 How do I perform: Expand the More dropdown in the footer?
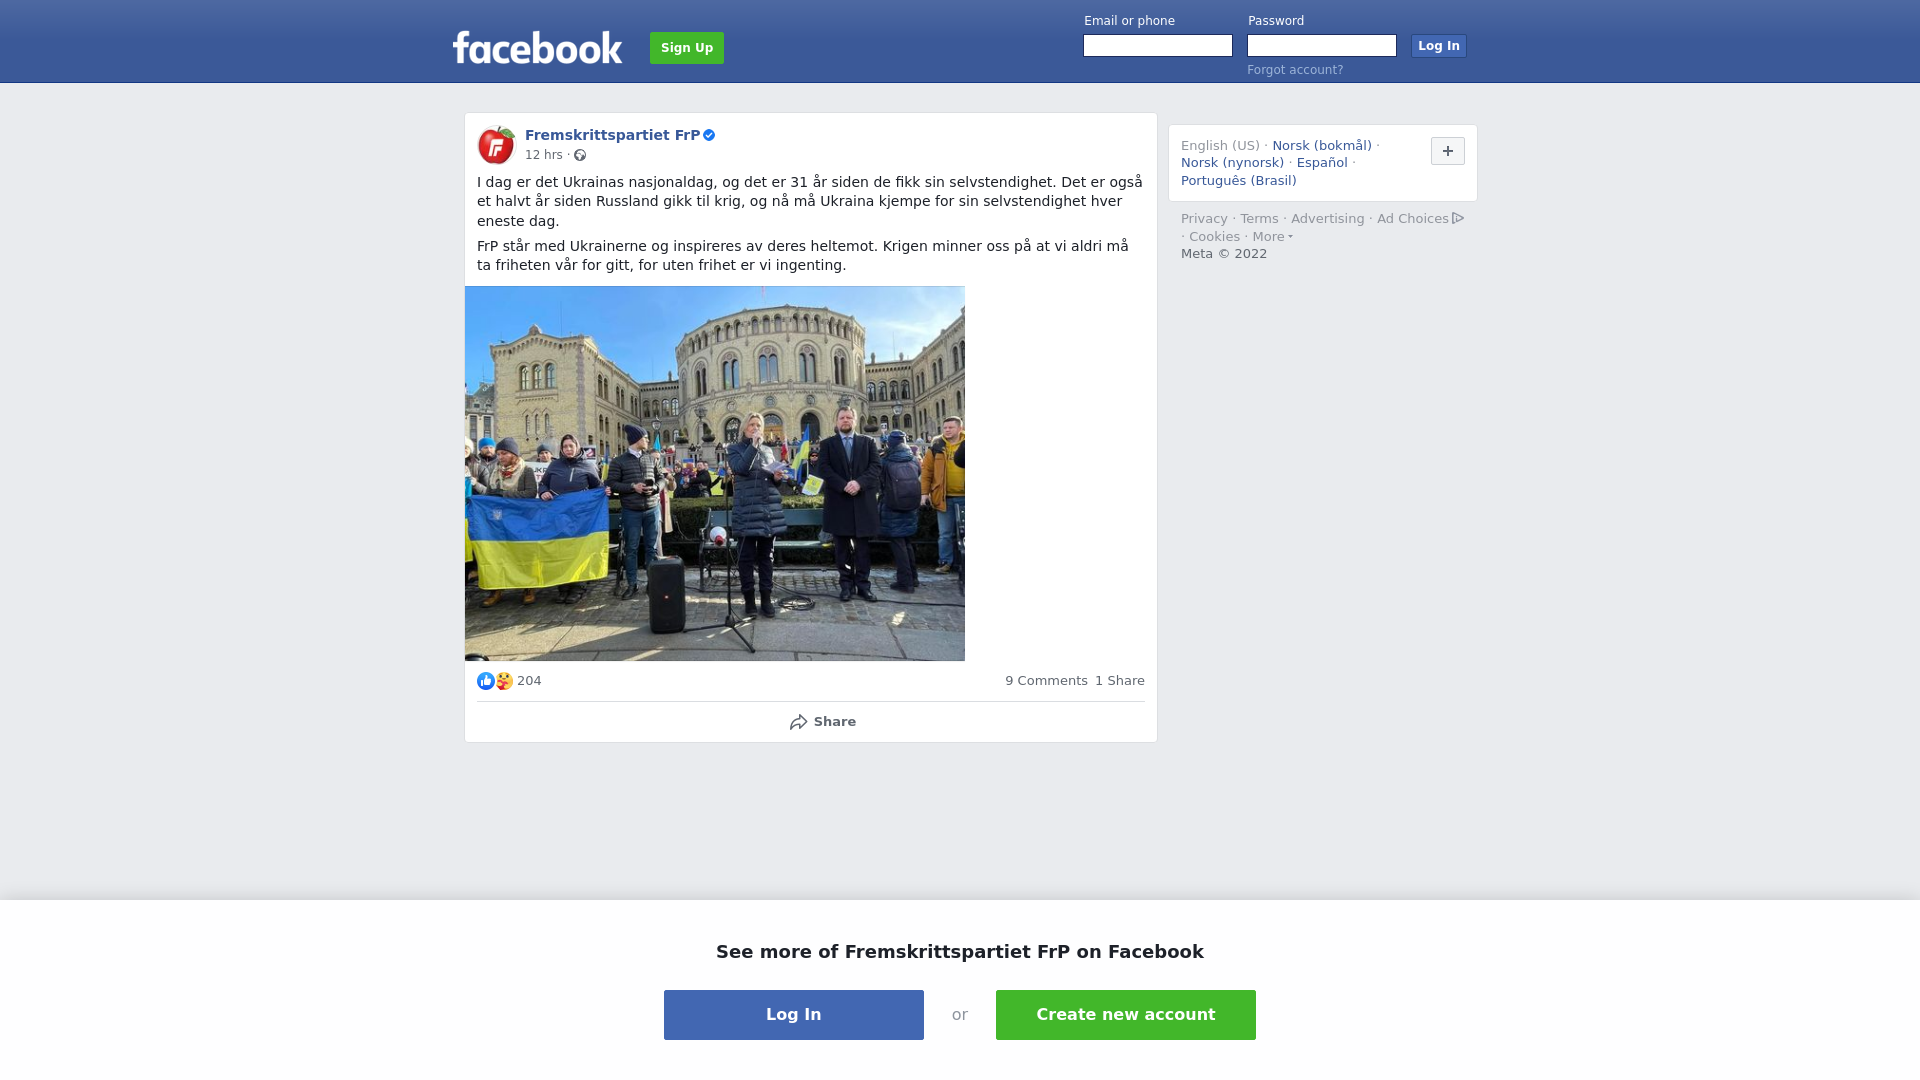(1273, 237)
